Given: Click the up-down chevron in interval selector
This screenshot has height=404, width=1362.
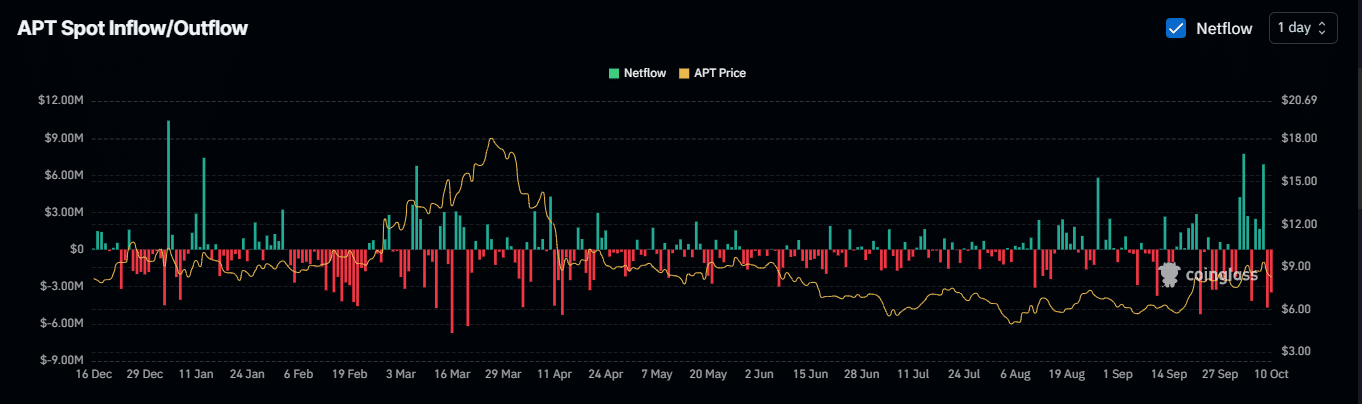Looking at the screenshot, I should coord(1323,28).
